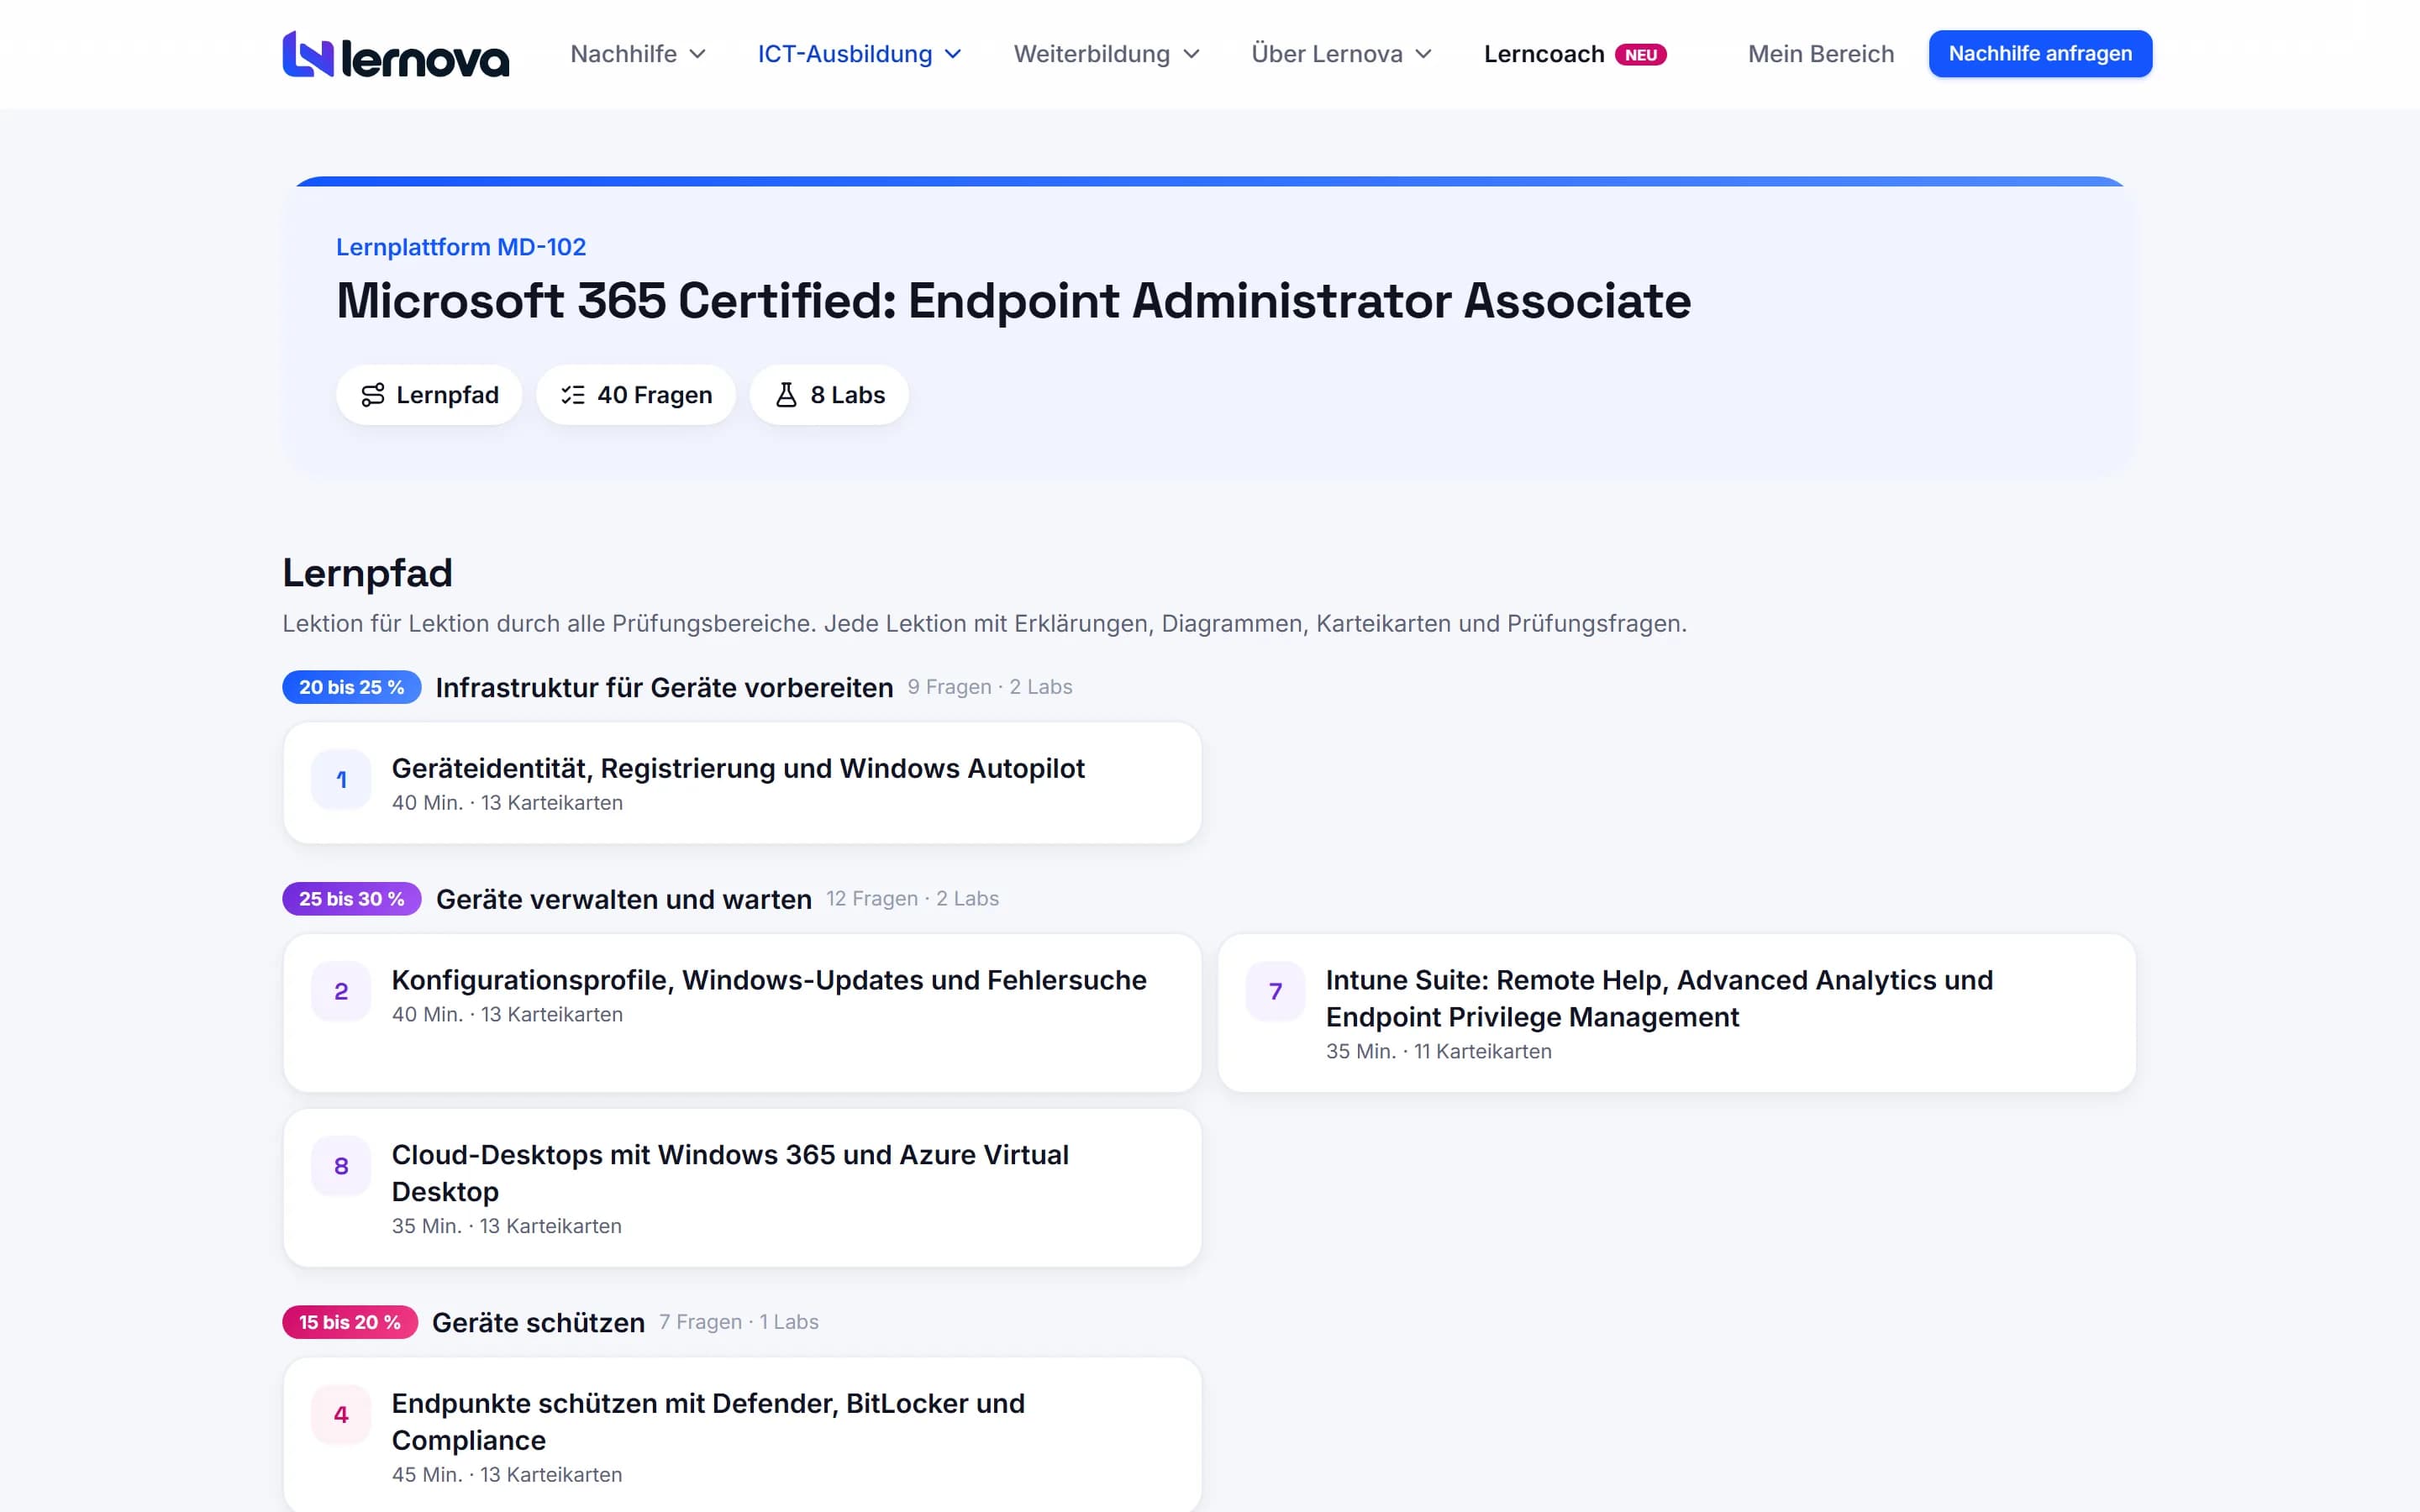This screenshot has height=1512, width=2420.
Task: Open the ICT-Ausbildung menu
Action: [860, 54]
